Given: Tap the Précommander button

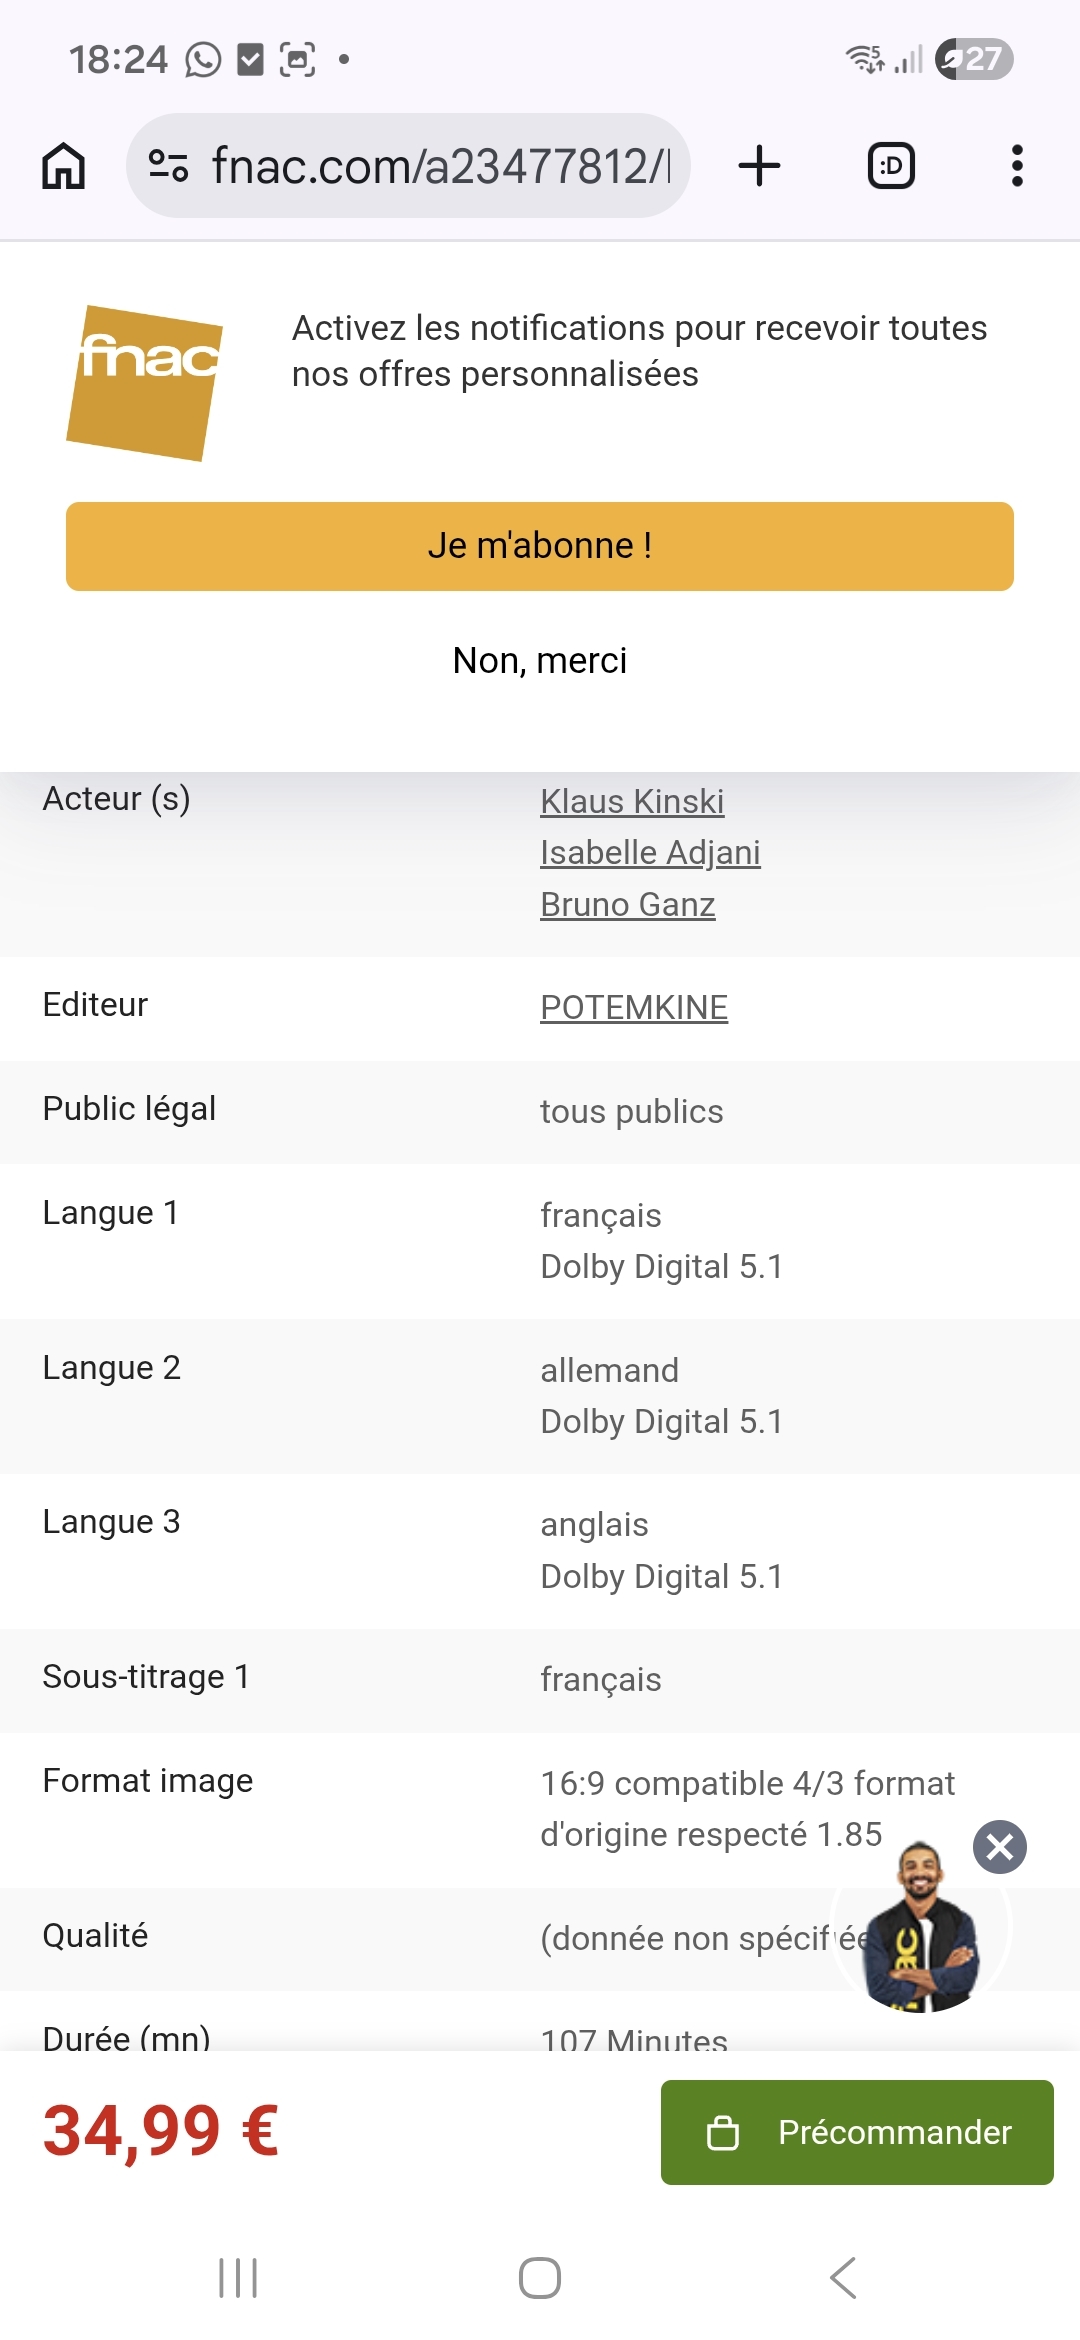Looking at the screenshot, I should click(x=857, y=2132).
